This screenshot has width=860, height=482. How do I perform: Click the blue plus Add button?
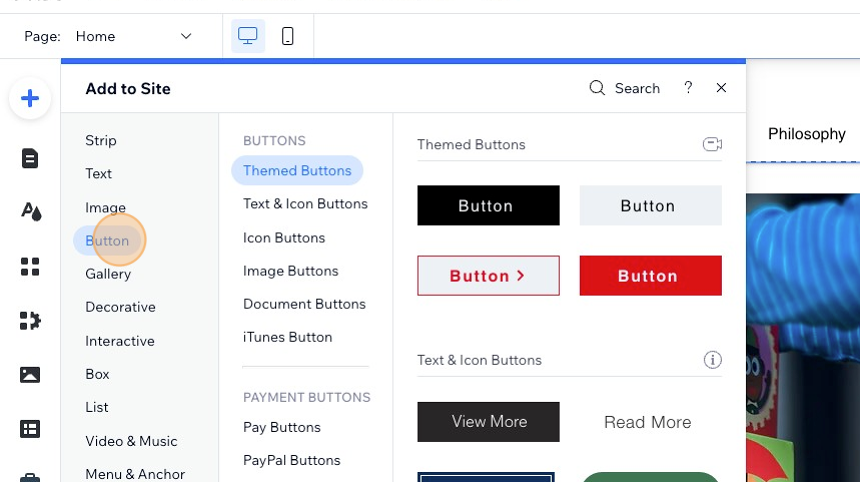pos(30,99)
